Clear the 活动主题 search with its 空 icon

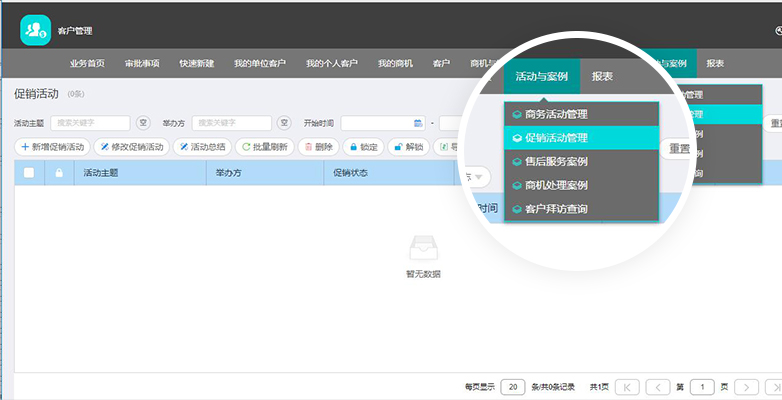point(143,123)
